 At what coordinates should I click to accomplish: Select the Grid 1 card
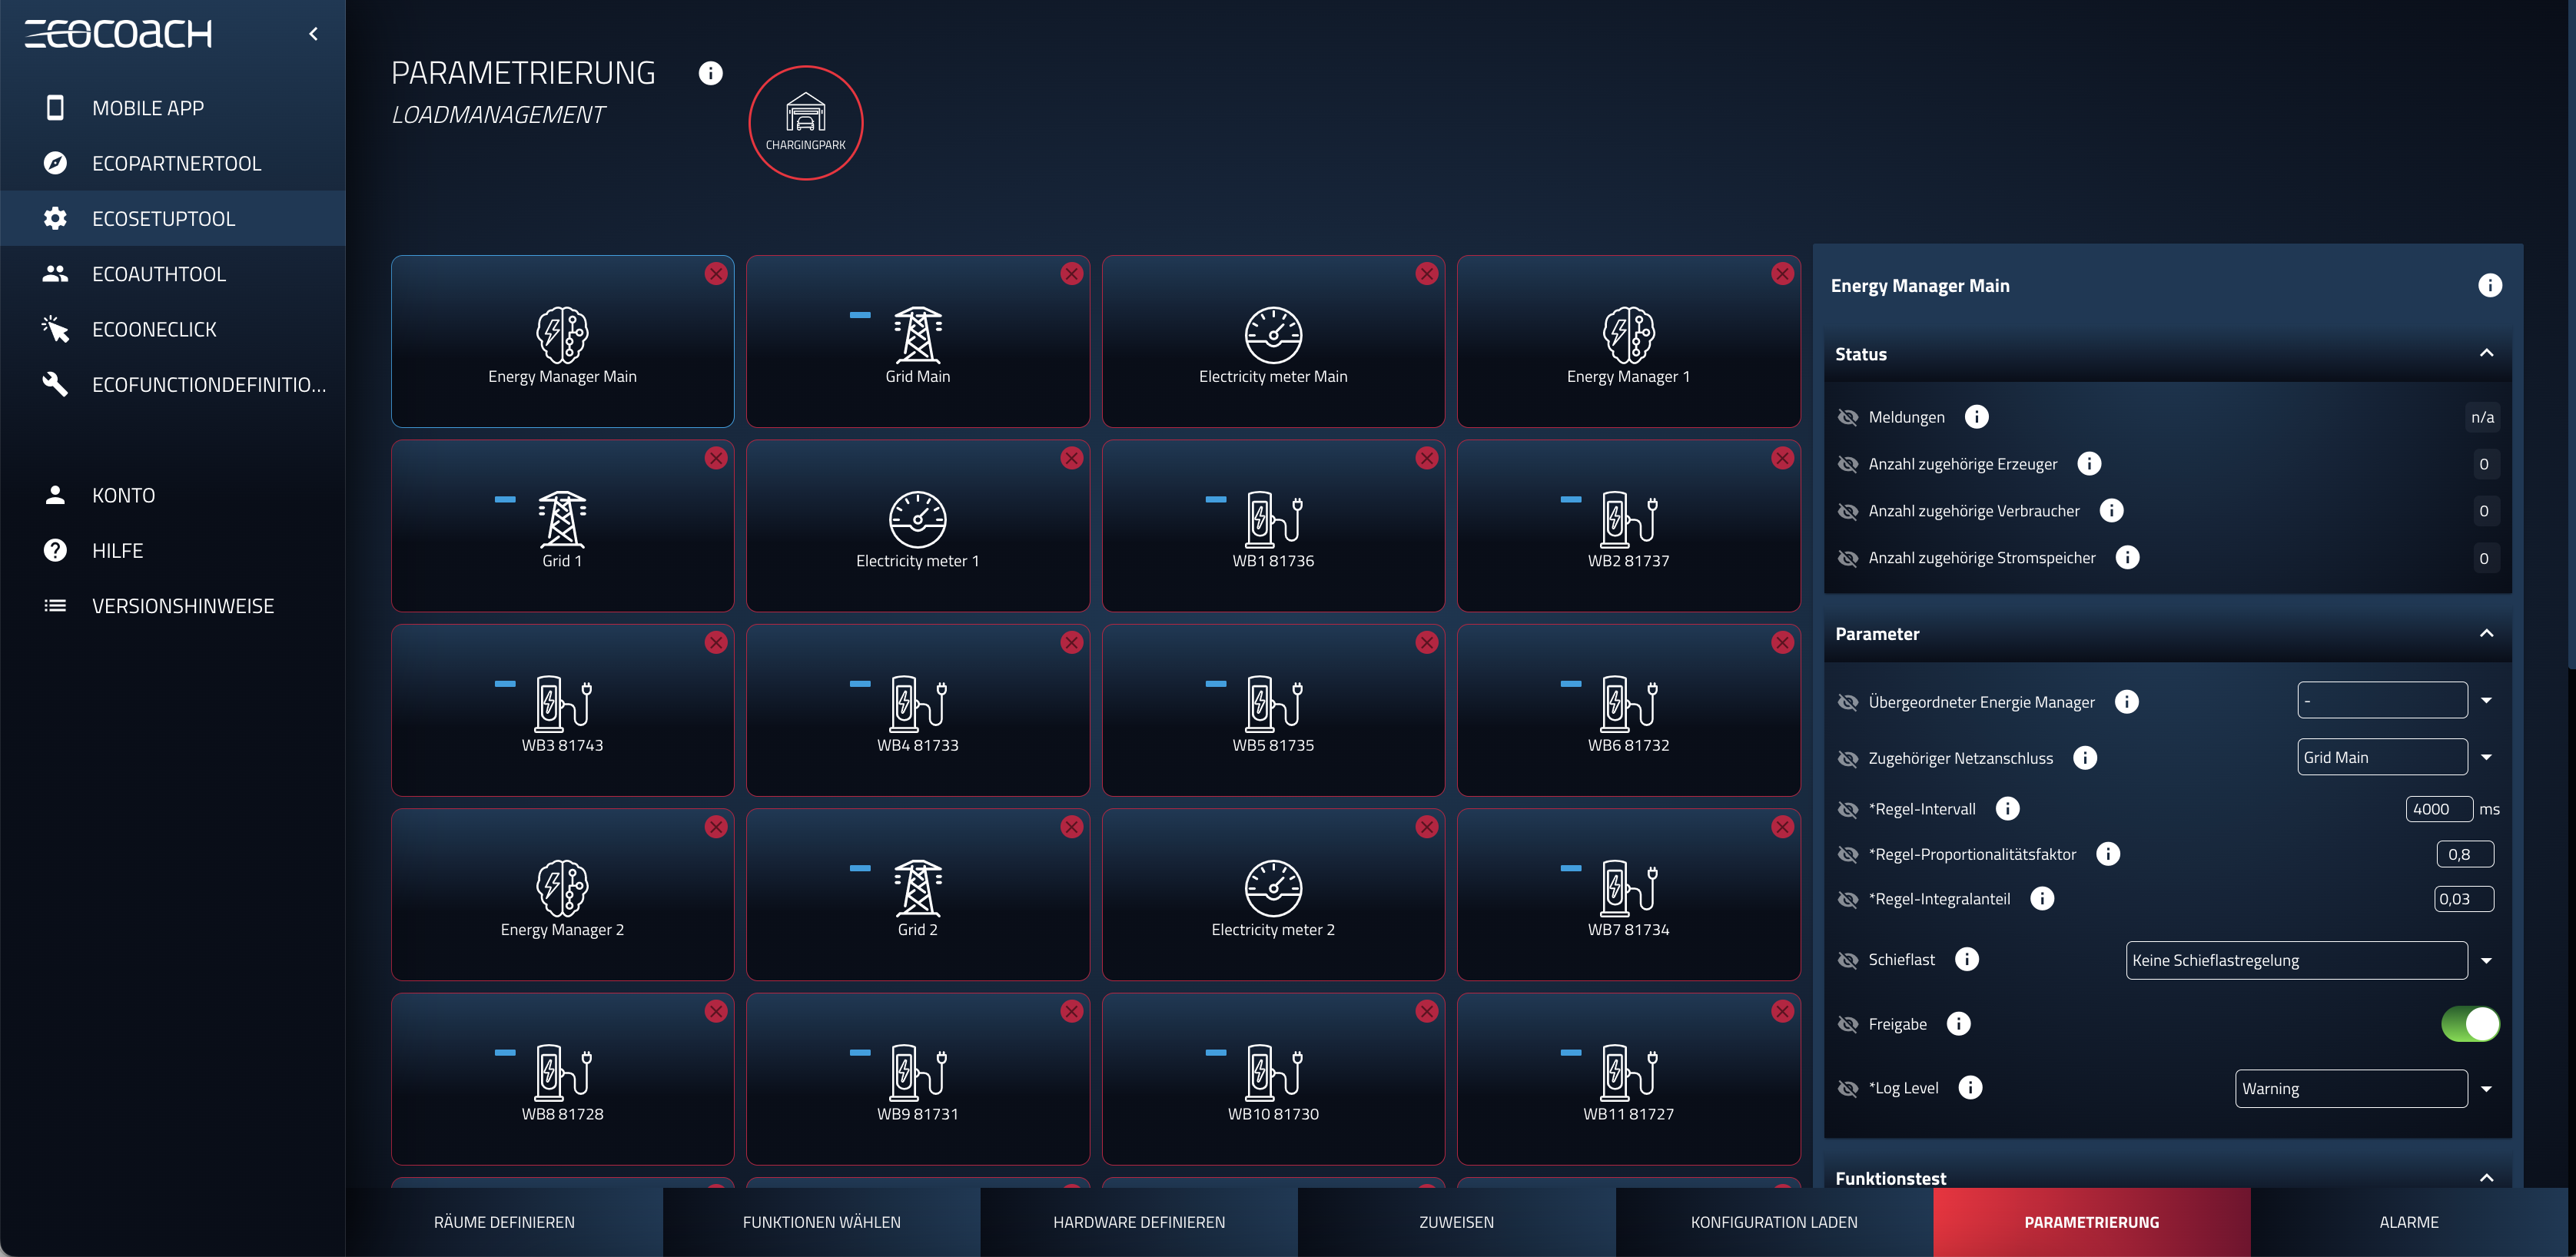[562, 526]
